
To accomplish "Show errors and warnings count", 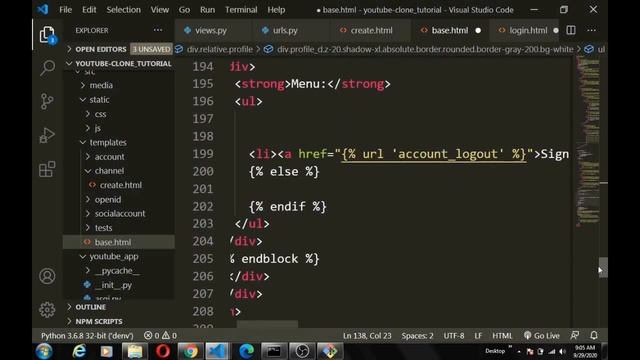I will point(160,336).
